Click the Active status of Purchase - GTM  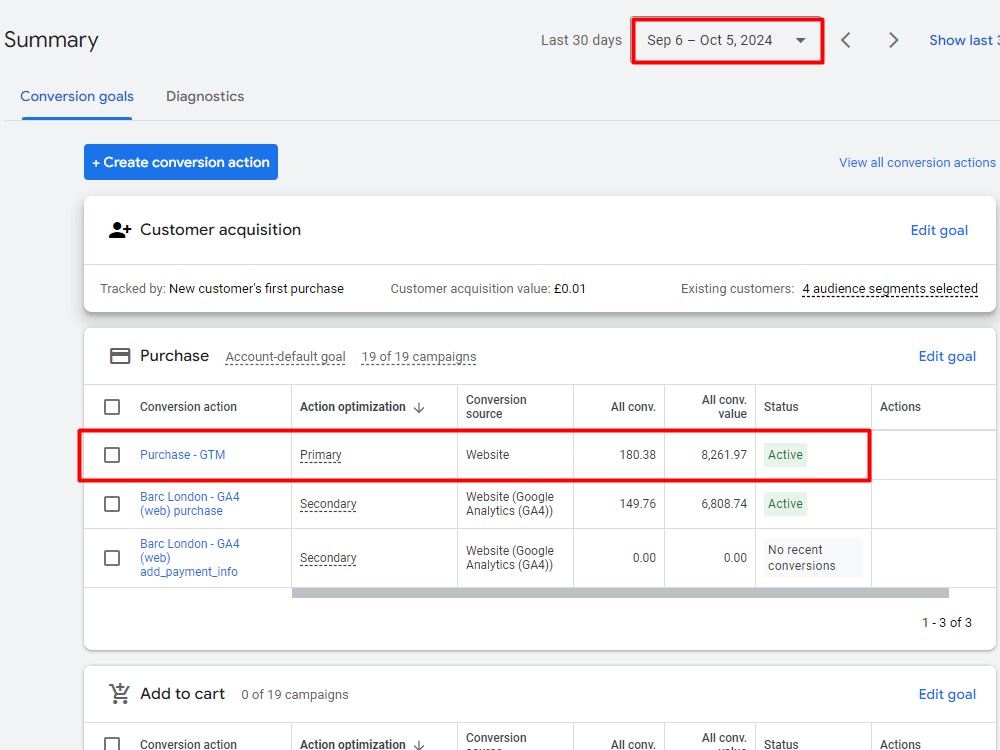(785, 455)
